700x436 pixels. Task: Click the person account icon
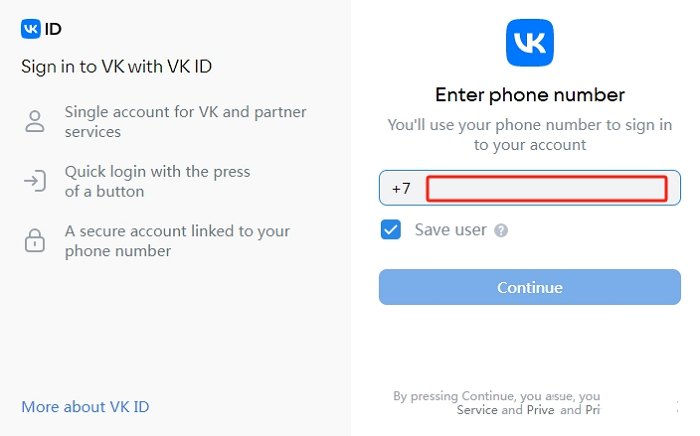(35, 121)
